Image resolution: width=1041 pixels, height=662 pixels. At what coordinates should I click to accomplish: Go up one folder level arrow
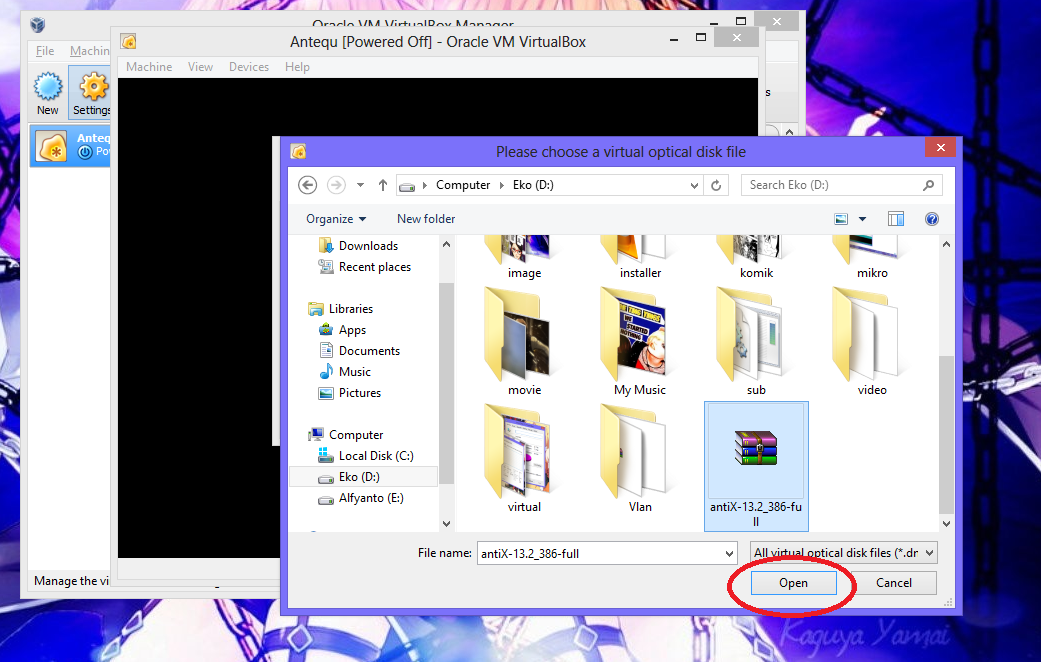[x=382, y=185]
